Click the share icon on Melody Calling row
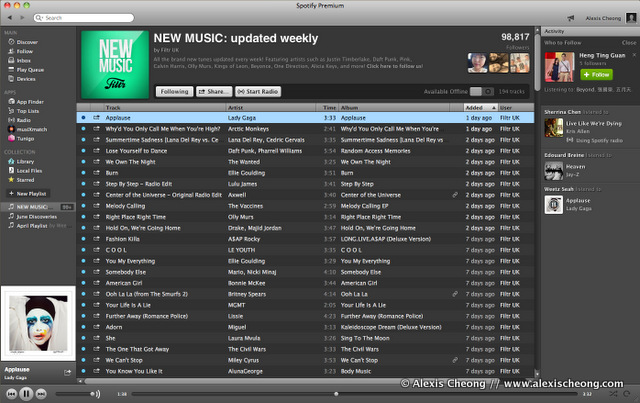 click(x=96, y=206)
